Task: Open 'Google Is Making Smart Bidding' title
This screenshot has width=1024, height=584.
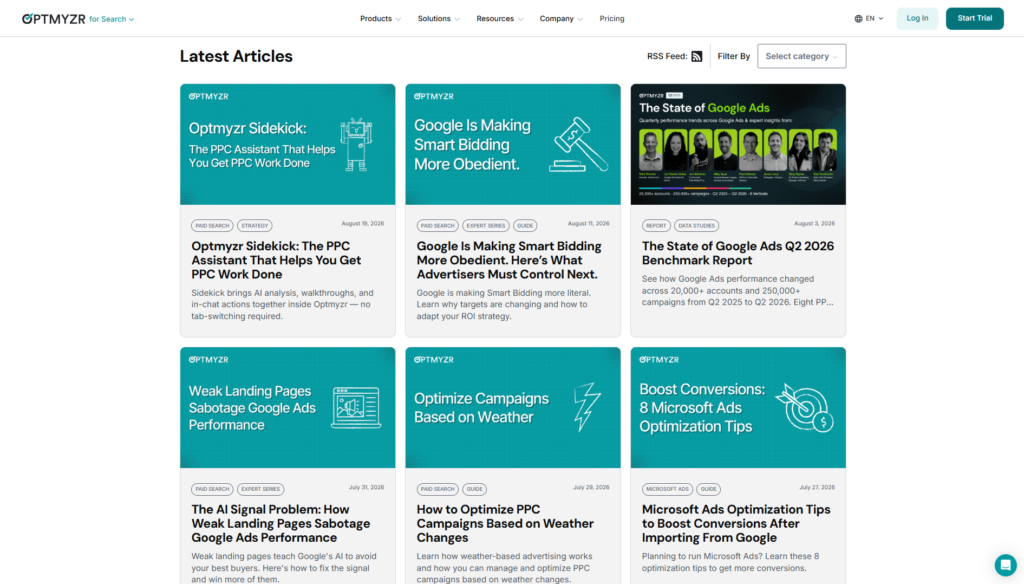Action: pos(509,260)
